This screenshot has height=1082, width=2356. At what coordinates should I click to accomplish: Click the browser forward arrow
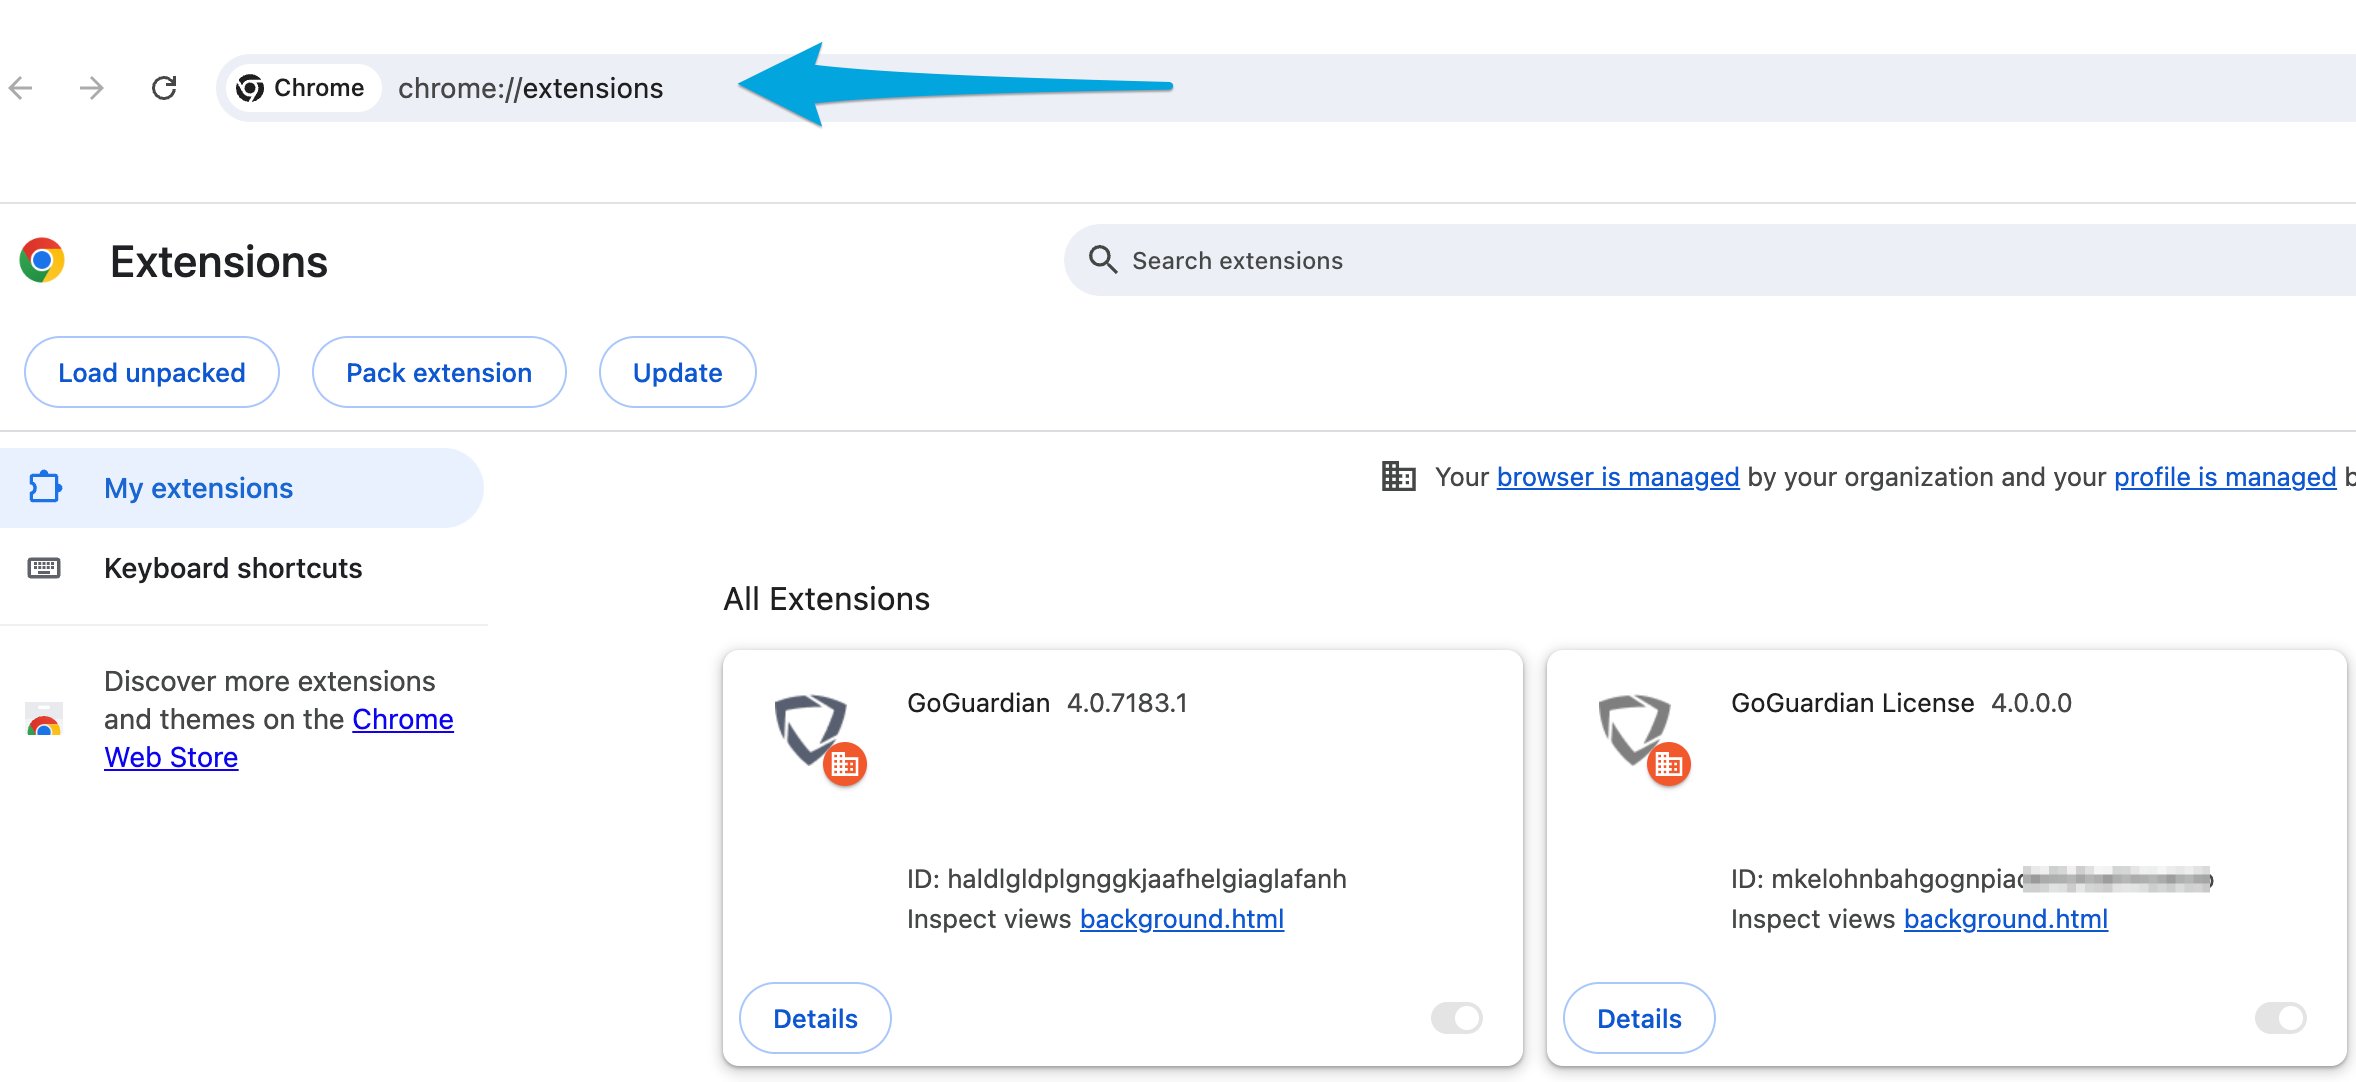click(x=92, y=88)
